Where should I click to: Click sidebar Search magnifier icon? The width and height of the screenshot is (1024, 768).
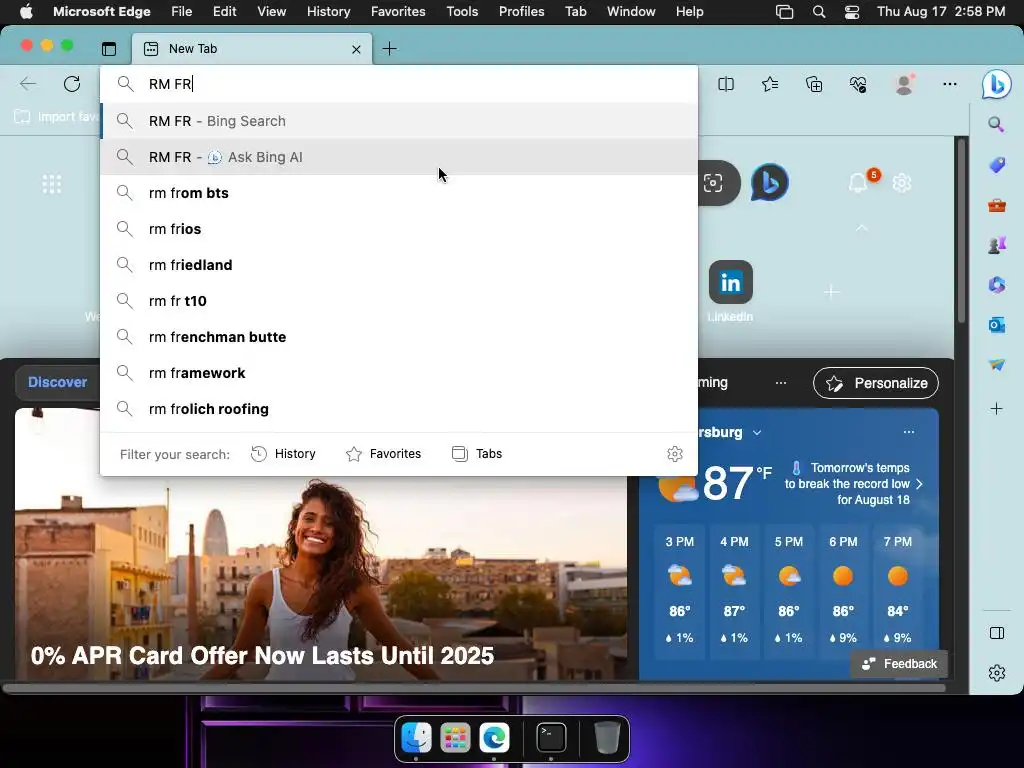tap(996, 124)
